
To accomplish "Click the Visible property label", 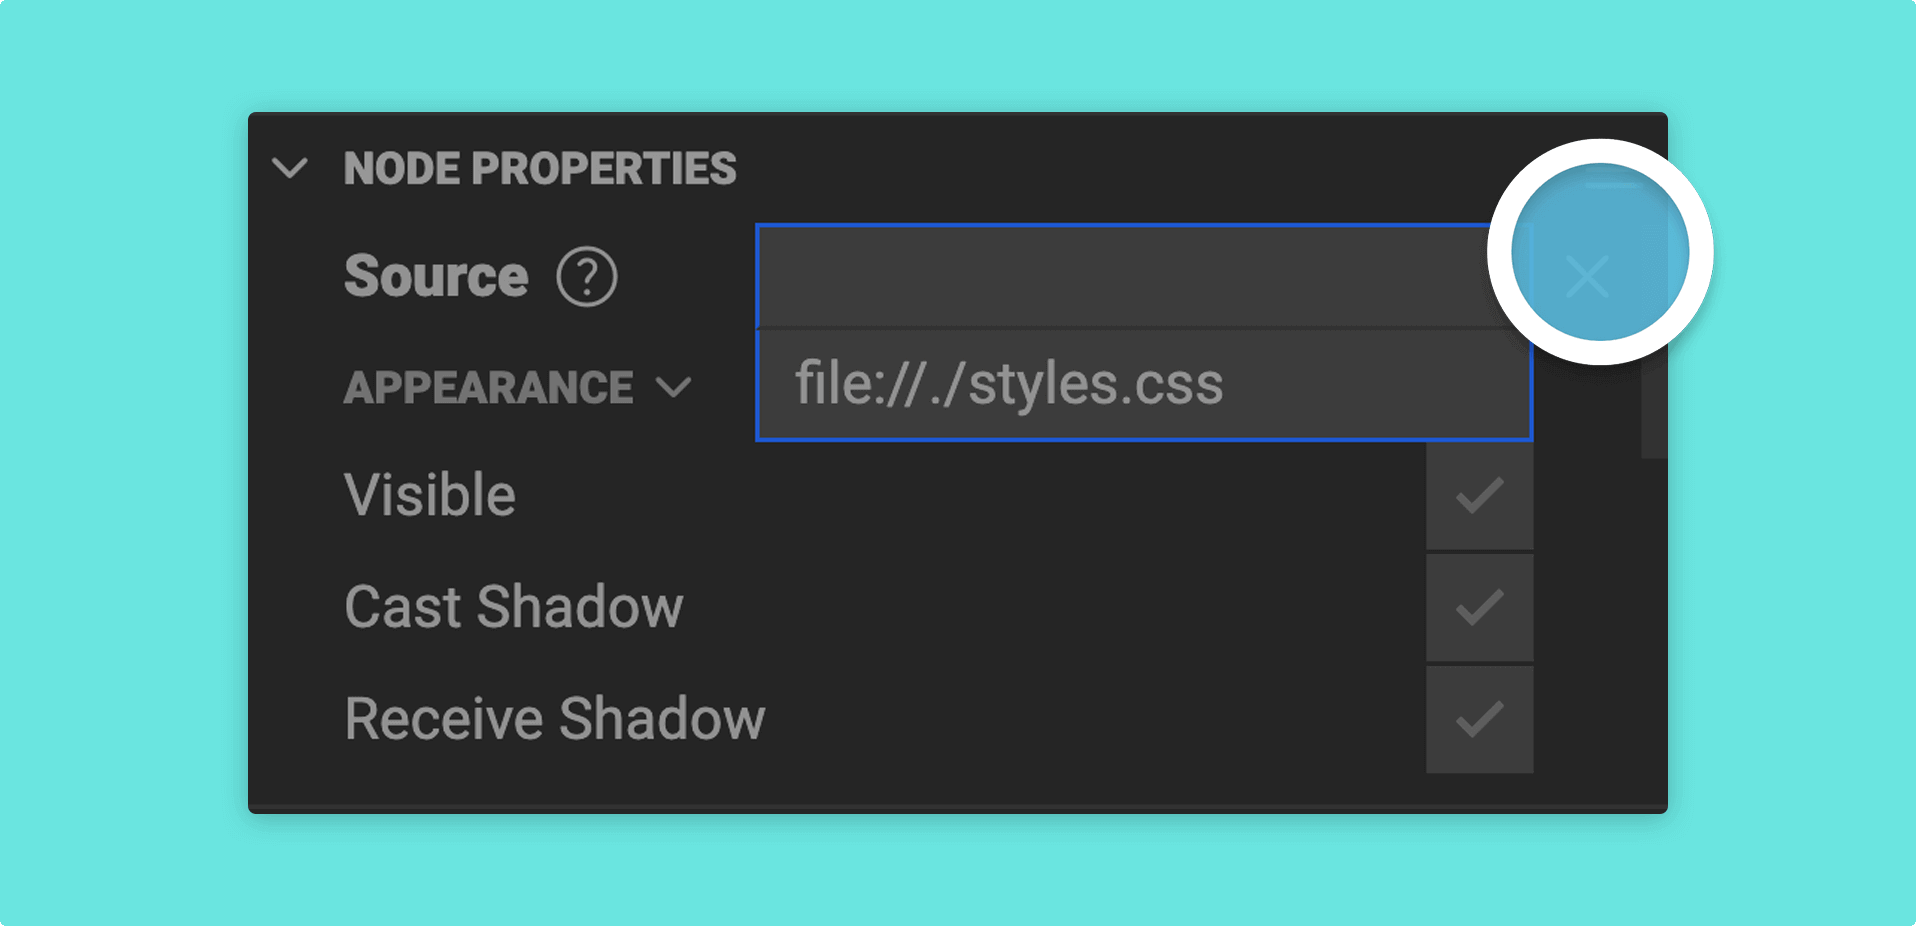I will point(430,495).
